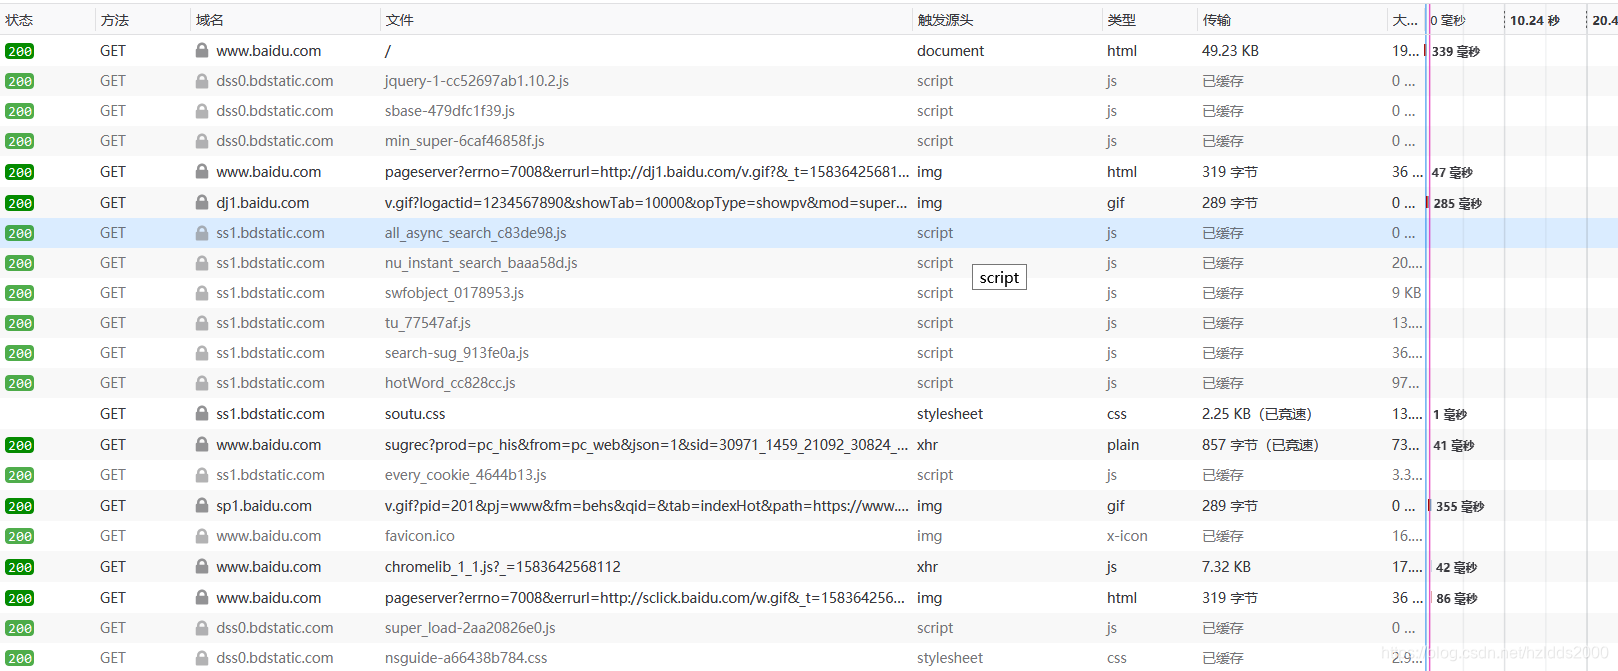Select the sbase-479dfc1f39.js request
The height and width of the screenshot is (671, 1618).
click(x=809, y=111)
